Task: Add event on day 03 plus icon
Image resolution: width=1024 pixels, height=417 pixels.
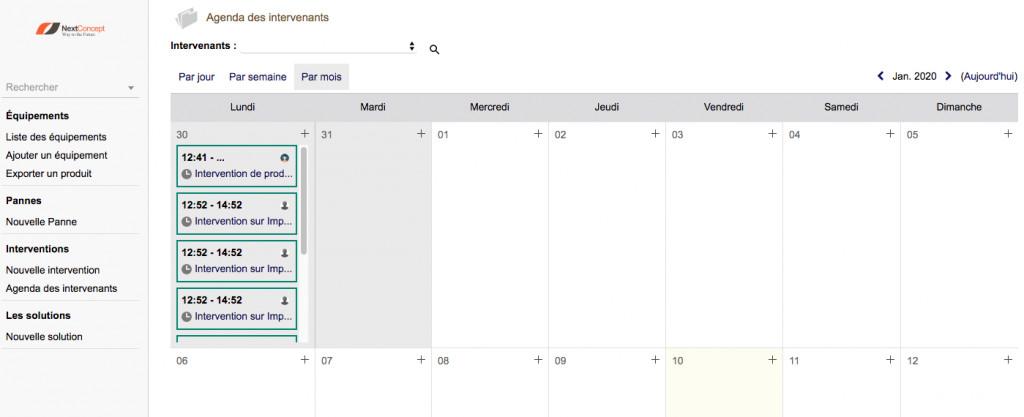Action: 772,134
